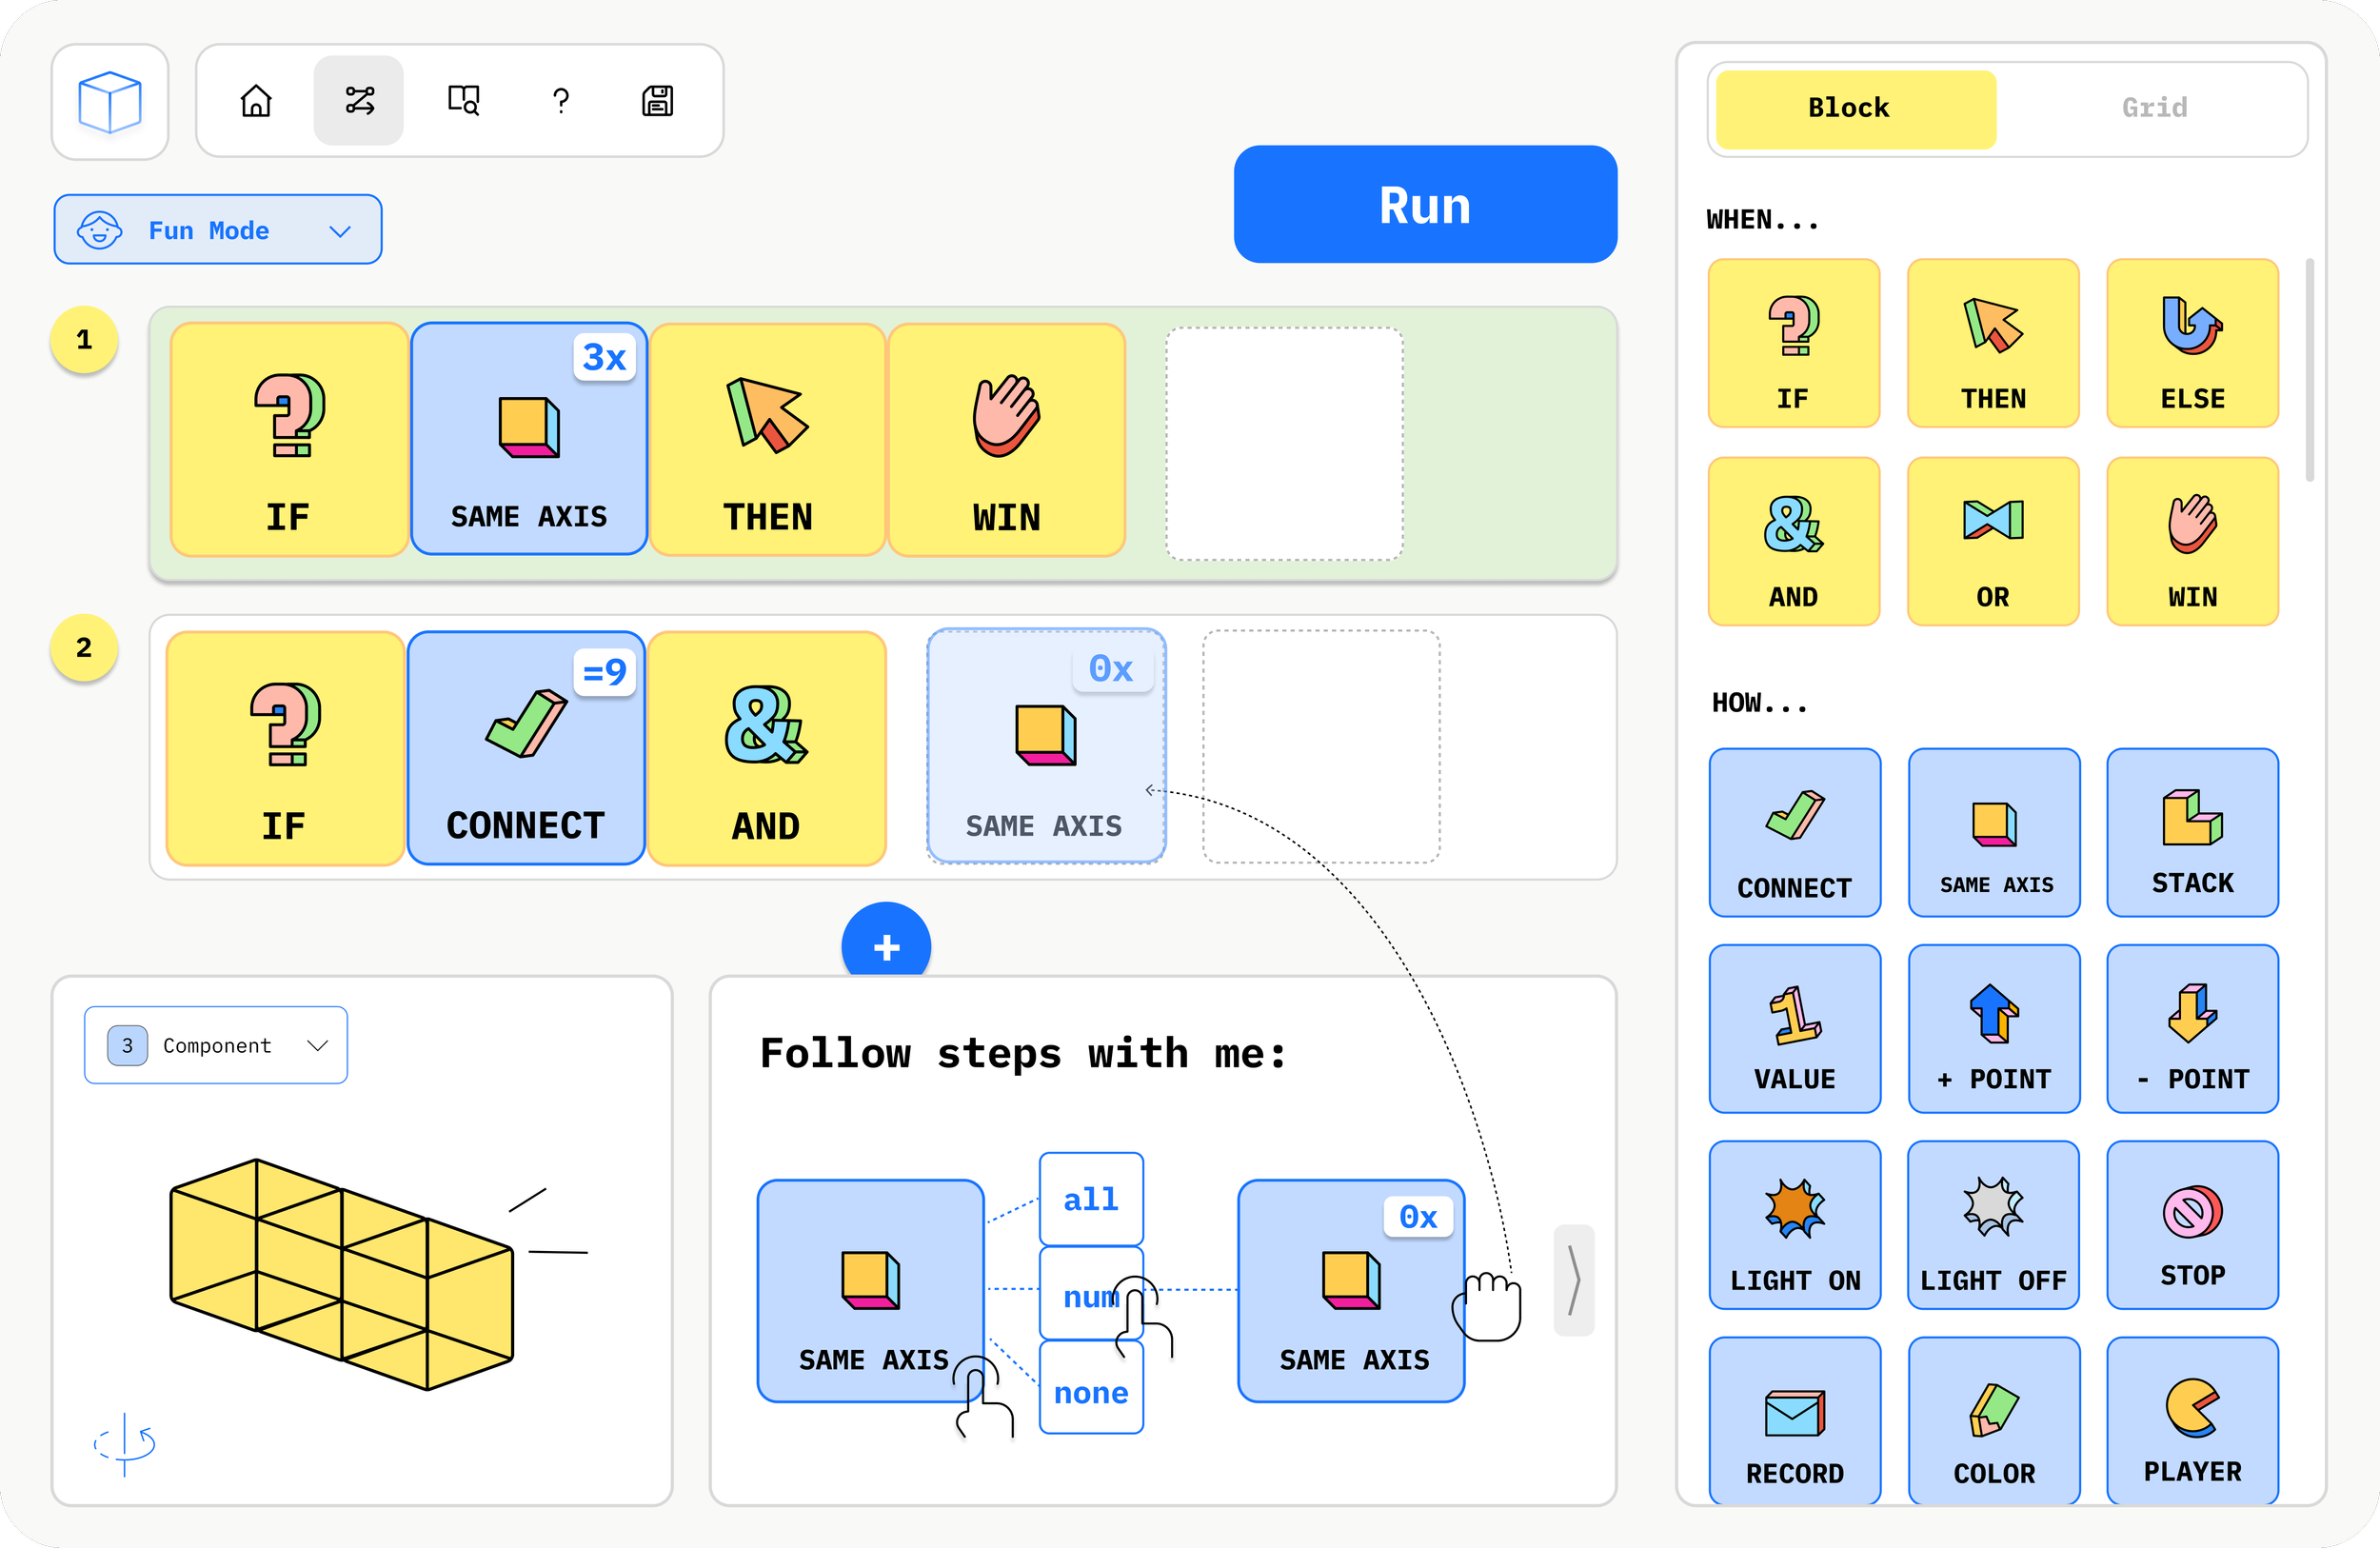Click the rotate view icon under cube model
Image resolution: width=2380 pixels, height=1548 pixels.
tap(125, 1443)
